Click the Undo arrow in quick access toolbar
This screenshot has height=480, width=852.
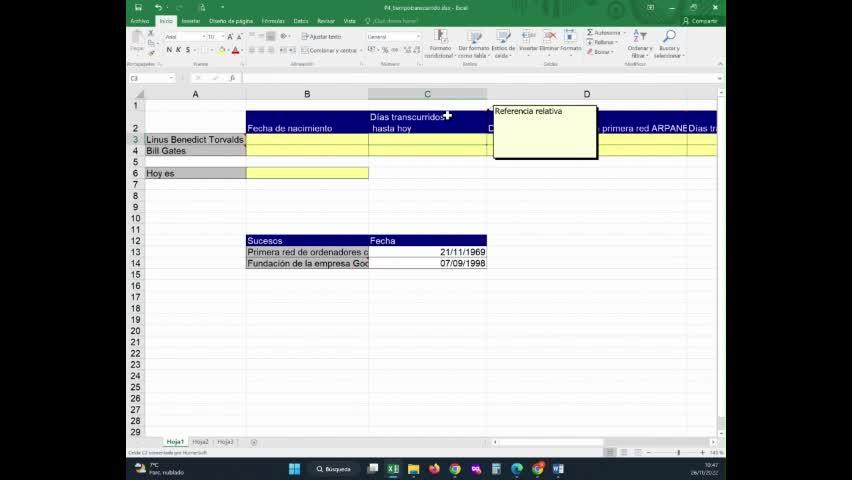click(158, 7)
